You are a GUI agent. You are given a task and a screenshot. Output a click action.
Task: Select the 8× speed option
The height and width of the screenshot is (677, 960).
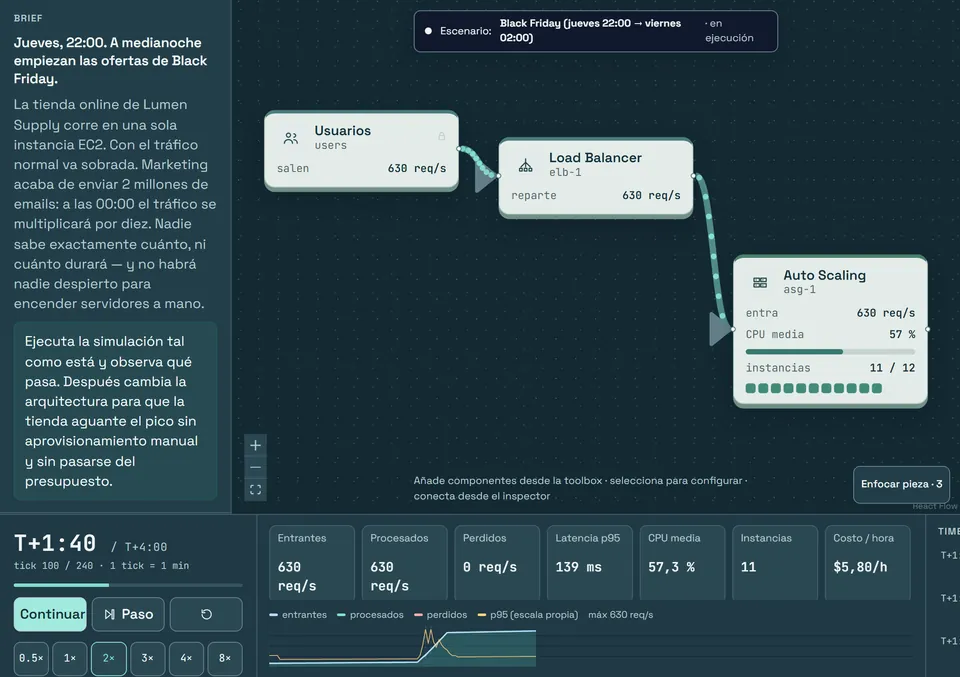[225, 658]
